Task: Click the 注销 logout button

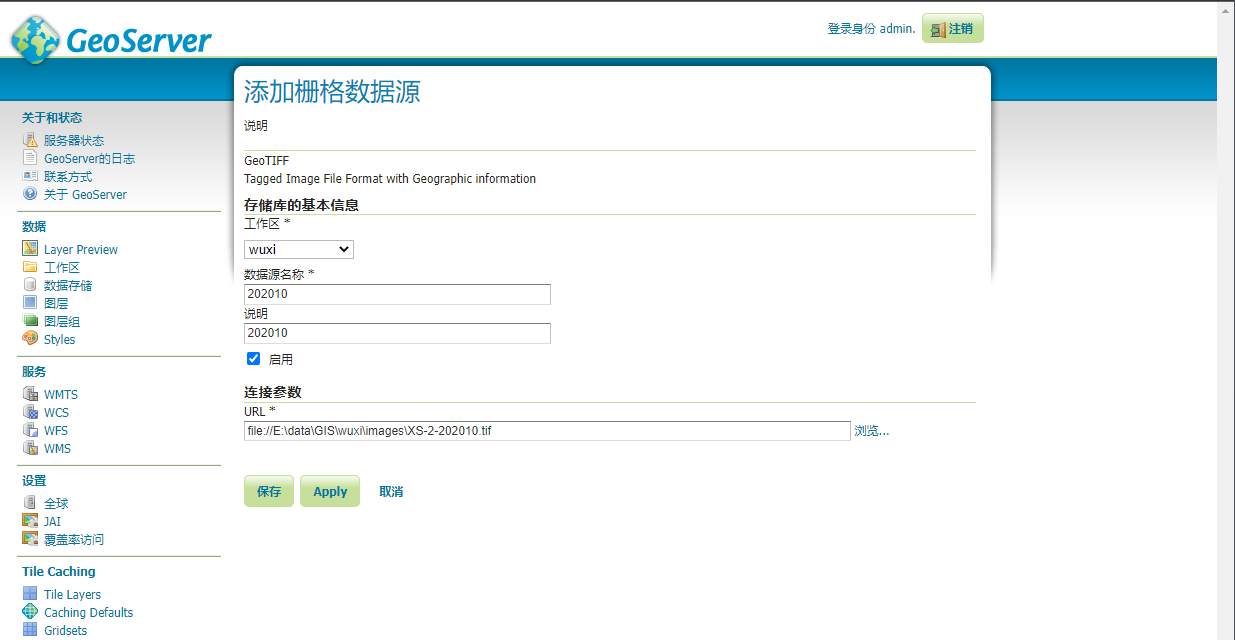Action: [952, 29]
